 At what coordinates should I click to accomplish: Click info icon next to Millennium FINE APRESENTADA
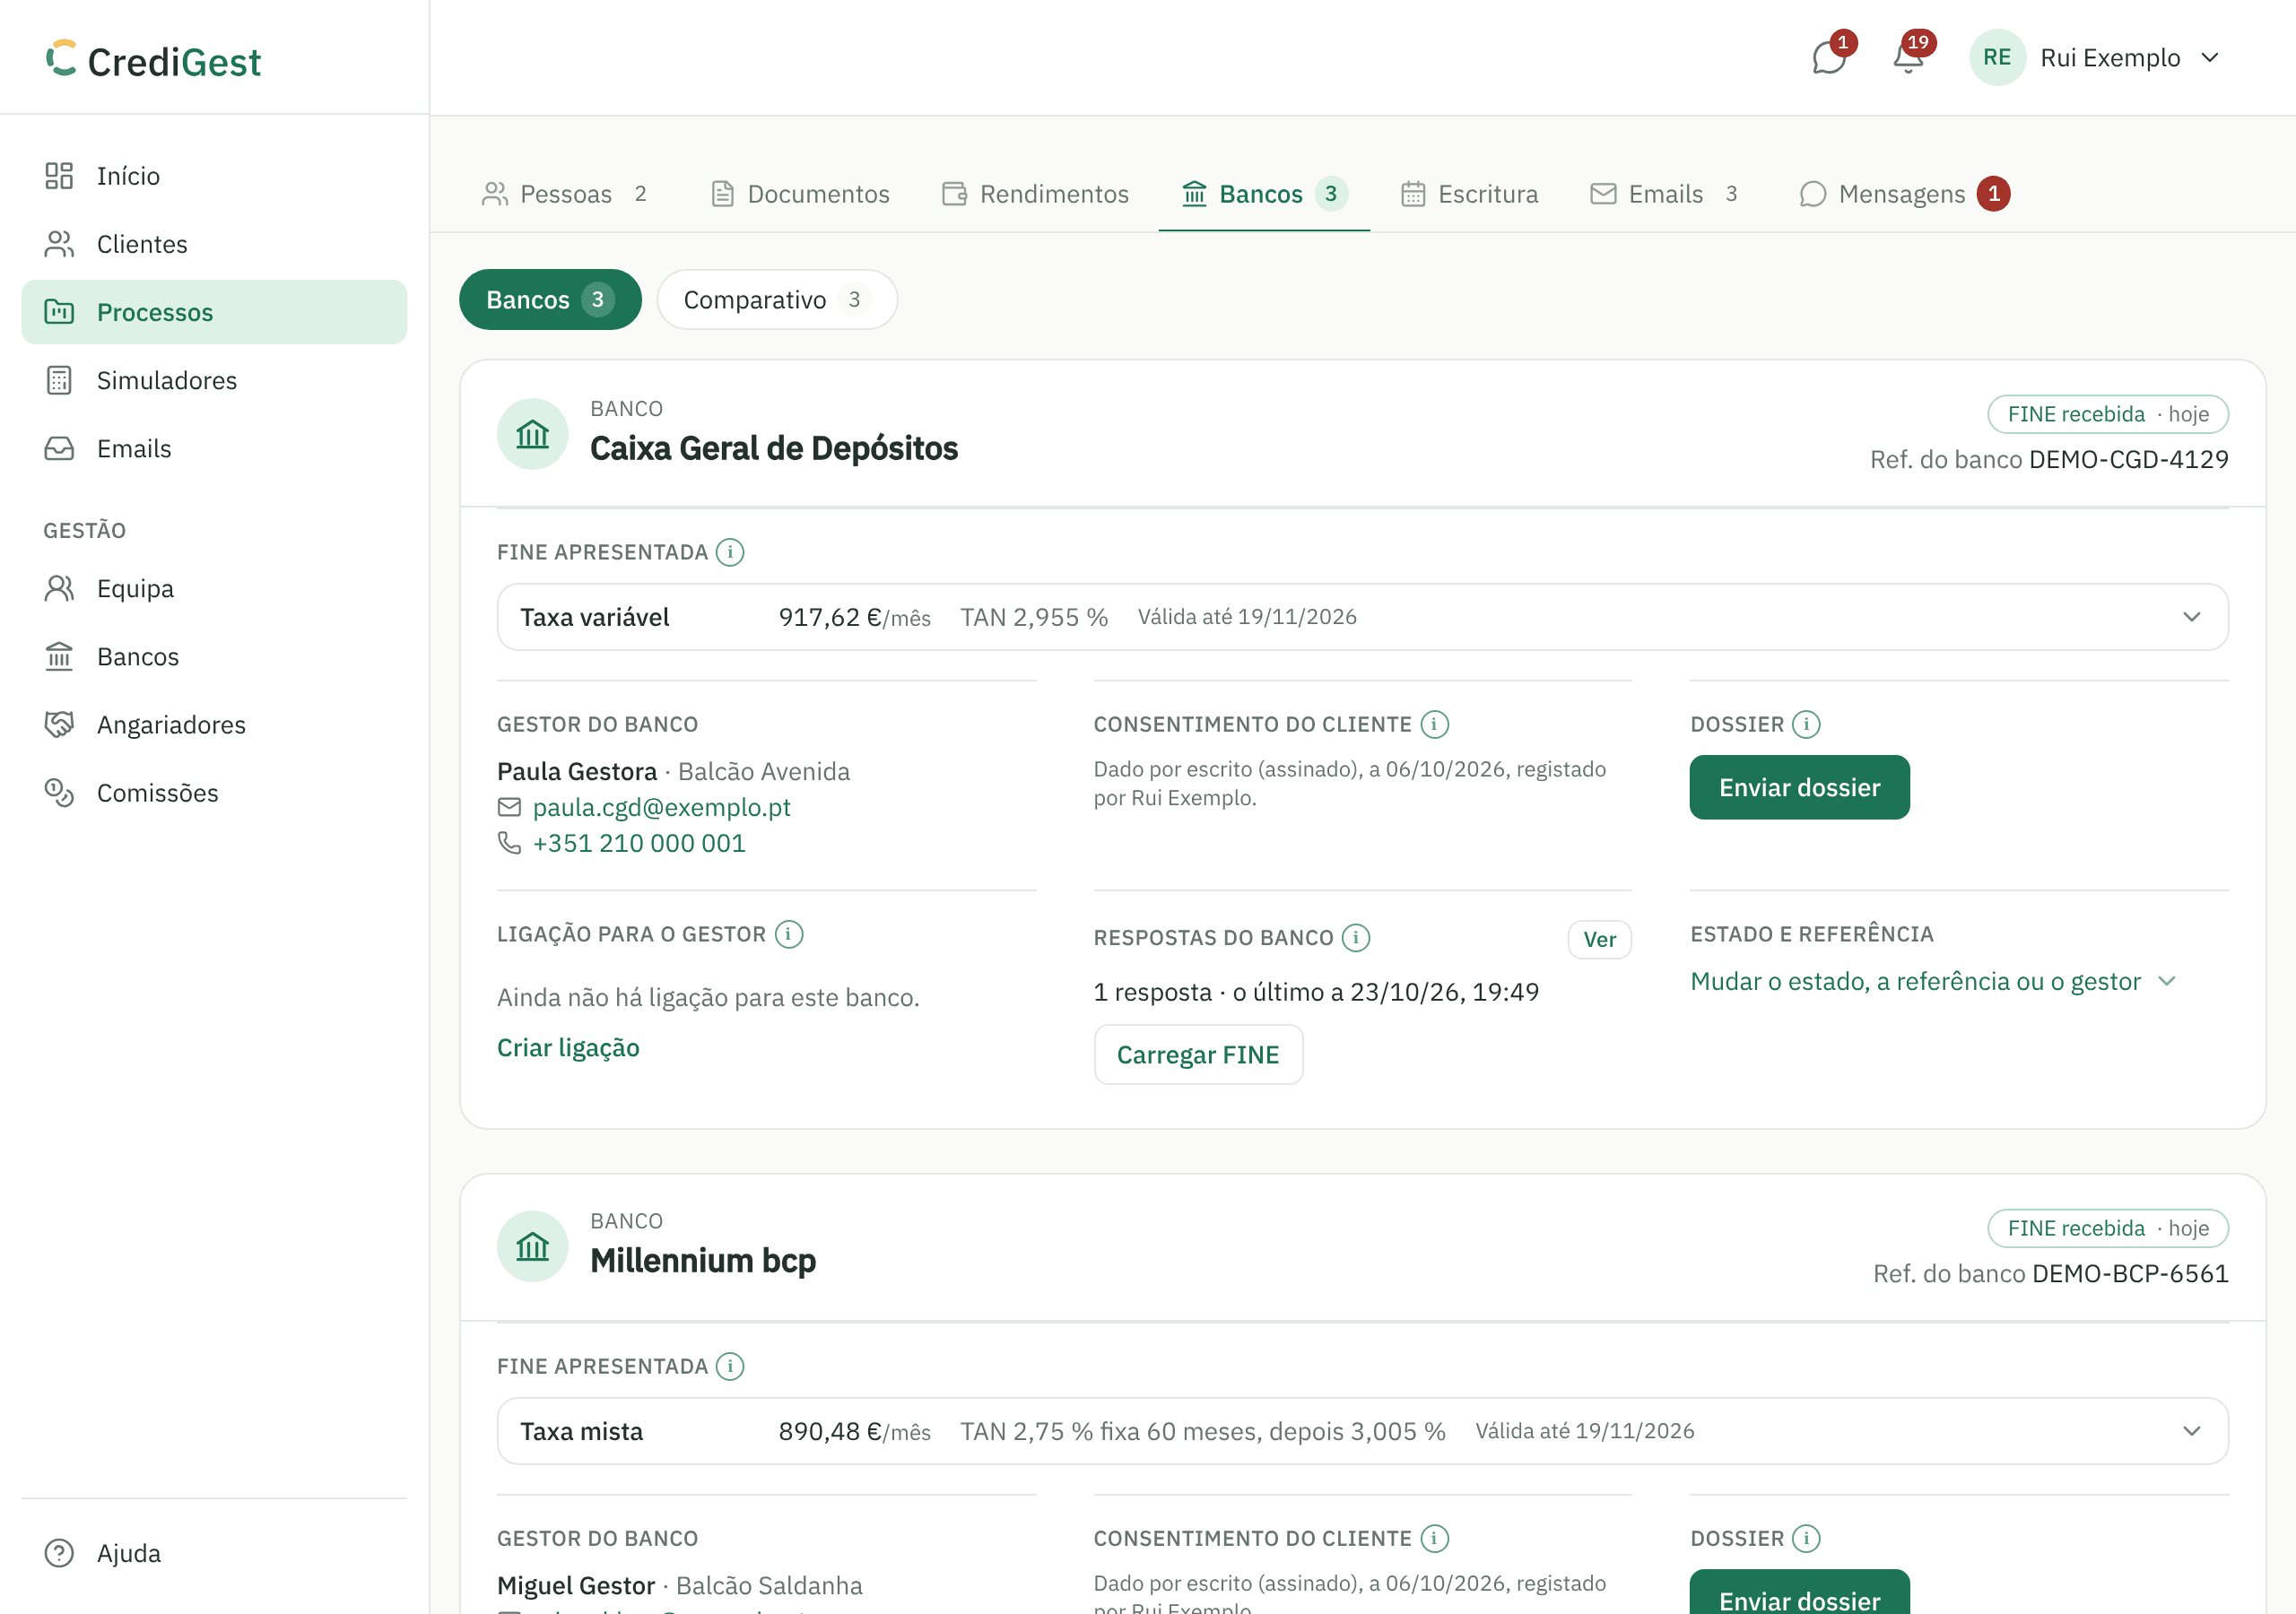coord(730,1366)
